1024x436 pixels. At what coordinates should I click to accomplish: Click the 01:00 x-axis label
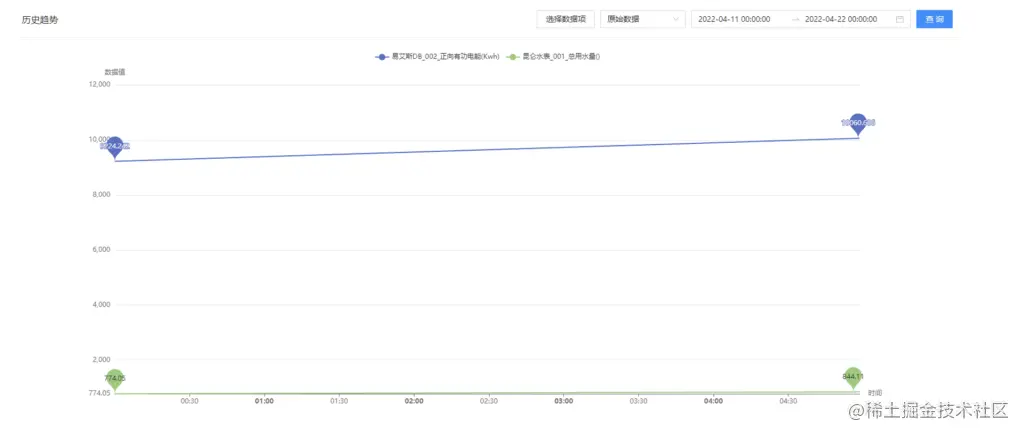point(264,401)
